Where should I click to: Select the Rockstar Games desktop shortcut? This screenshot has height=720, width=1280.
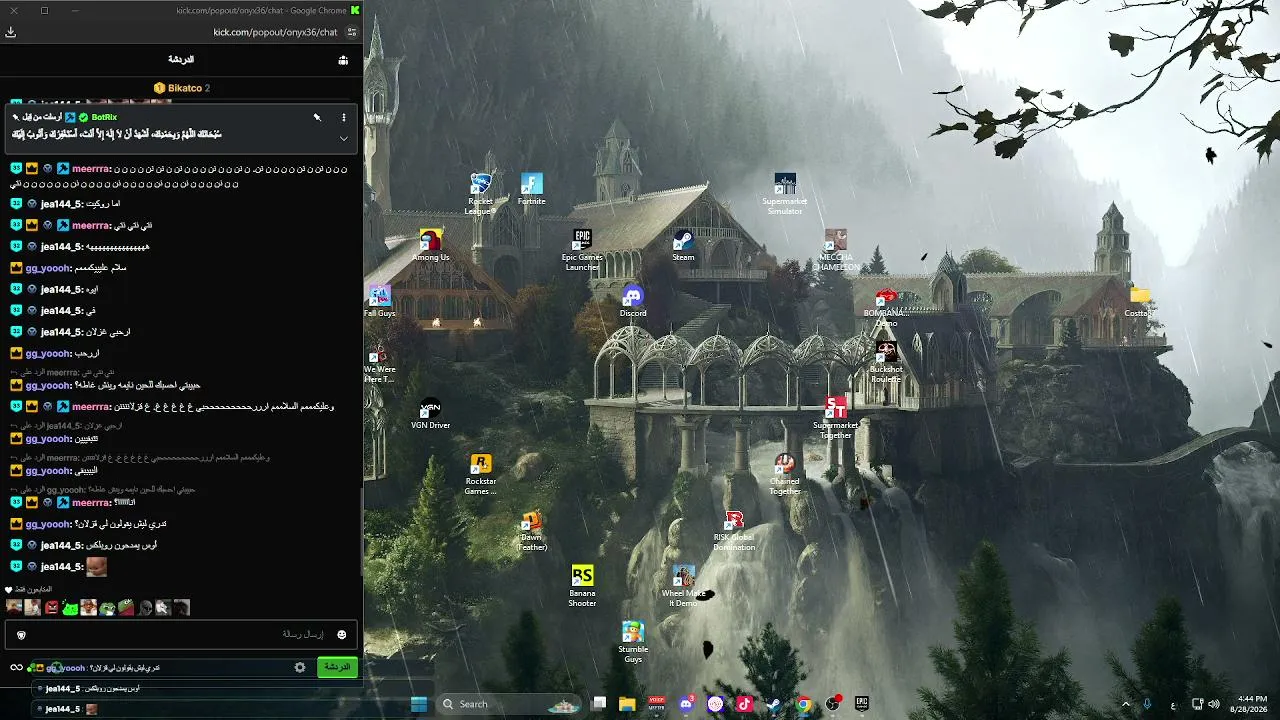point(481,474)
